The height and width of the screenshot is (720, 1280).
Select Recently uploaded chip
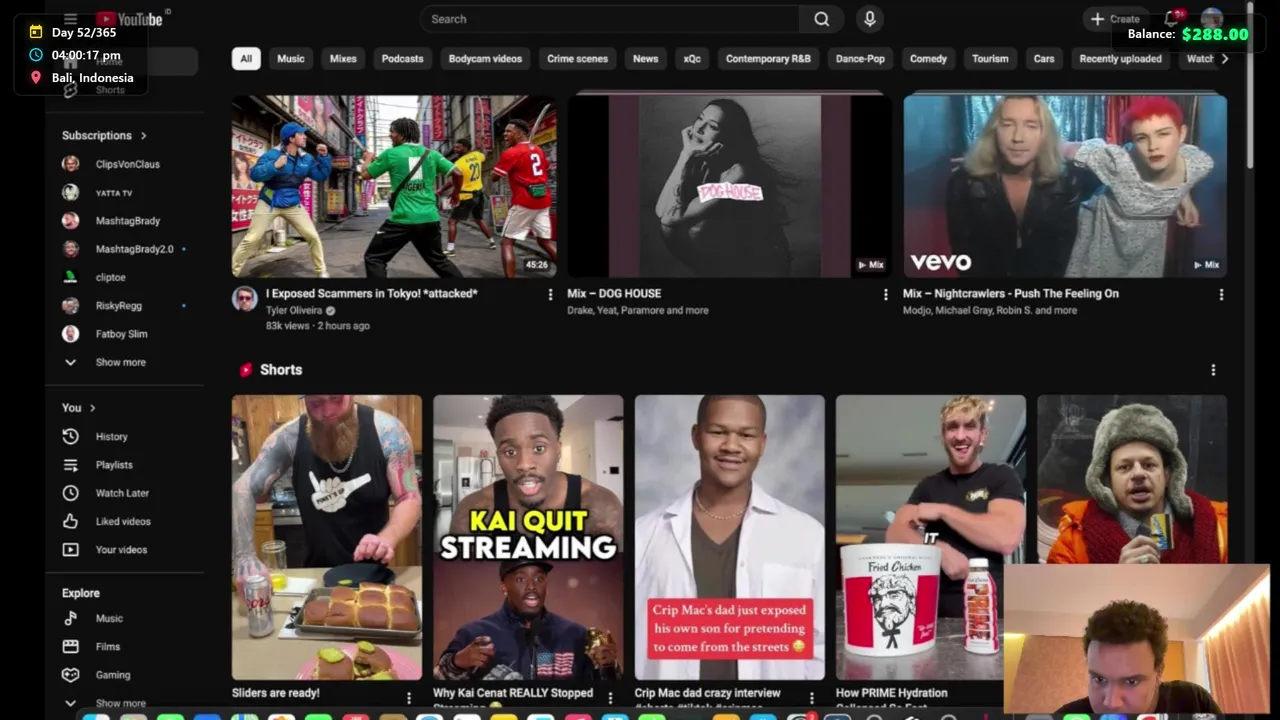[x=1120, y=59]
